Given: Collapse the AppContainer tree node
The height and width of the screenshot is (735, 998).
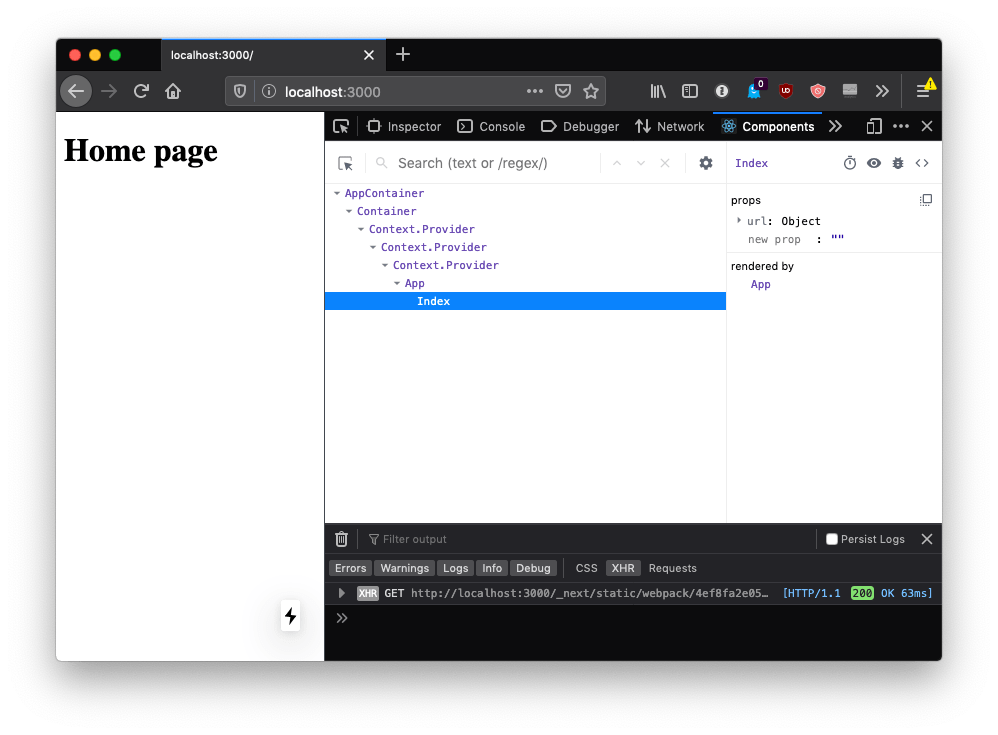Looking at the screenshot, I should pyautogui.click(x=337, y=193).
